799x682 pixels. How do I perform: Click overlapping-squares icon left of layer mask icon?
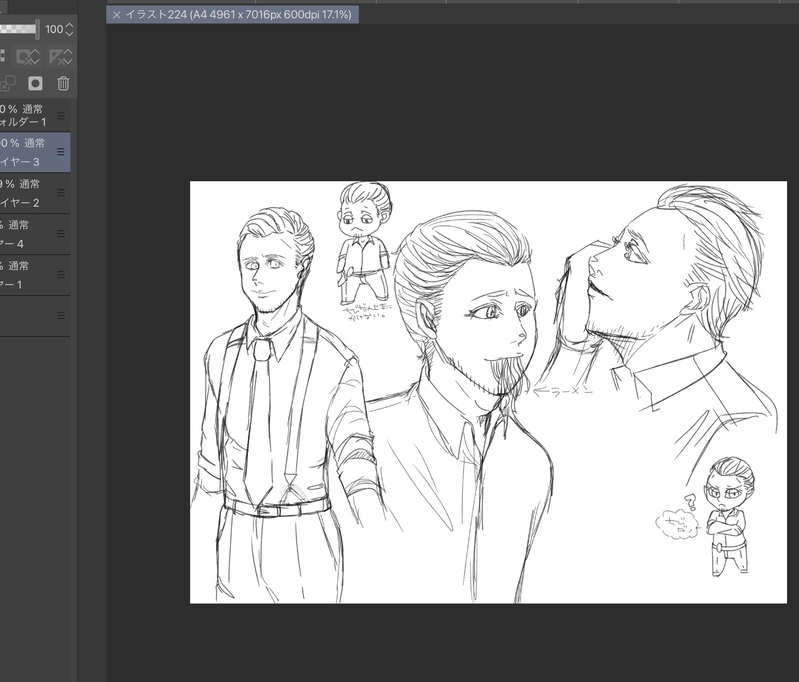pyautogui.click(x=8, y=84)
